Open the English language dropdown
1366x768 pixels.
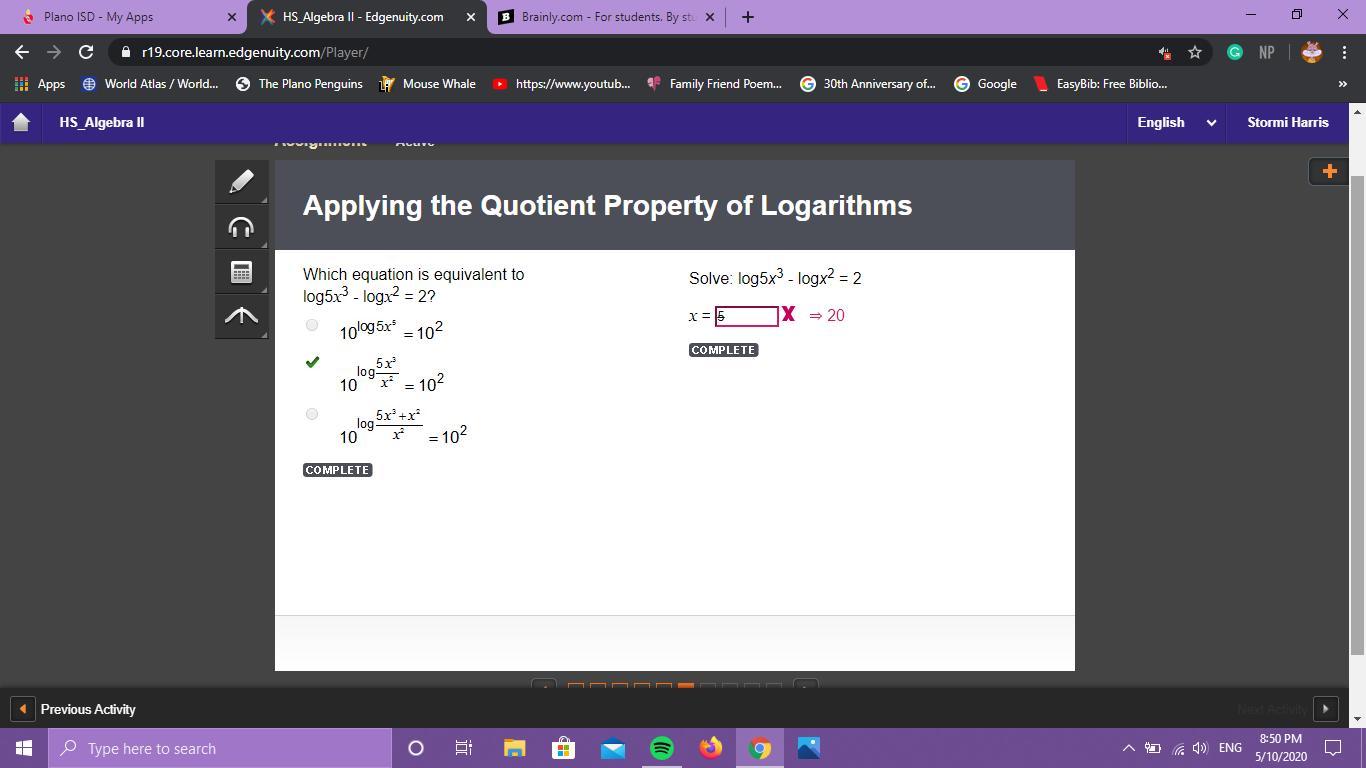point(1176,122)
